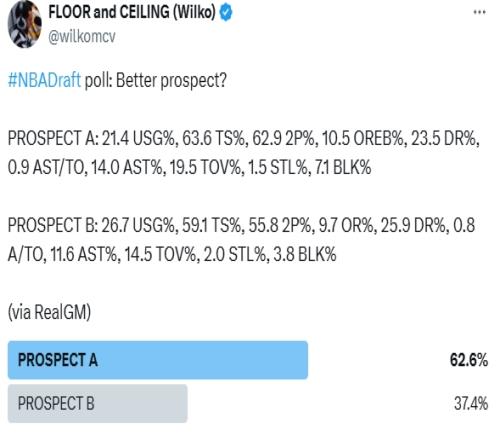This screenshot has height=440, width=500.
Task: Click the PROSPECT A label inside the bar
Action: (x=58, y=360)
